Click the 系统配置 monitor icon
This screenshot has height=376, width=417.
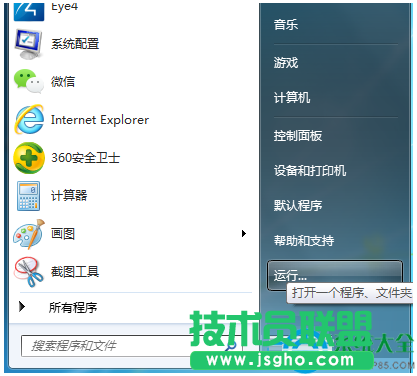(x=28, y=44)
